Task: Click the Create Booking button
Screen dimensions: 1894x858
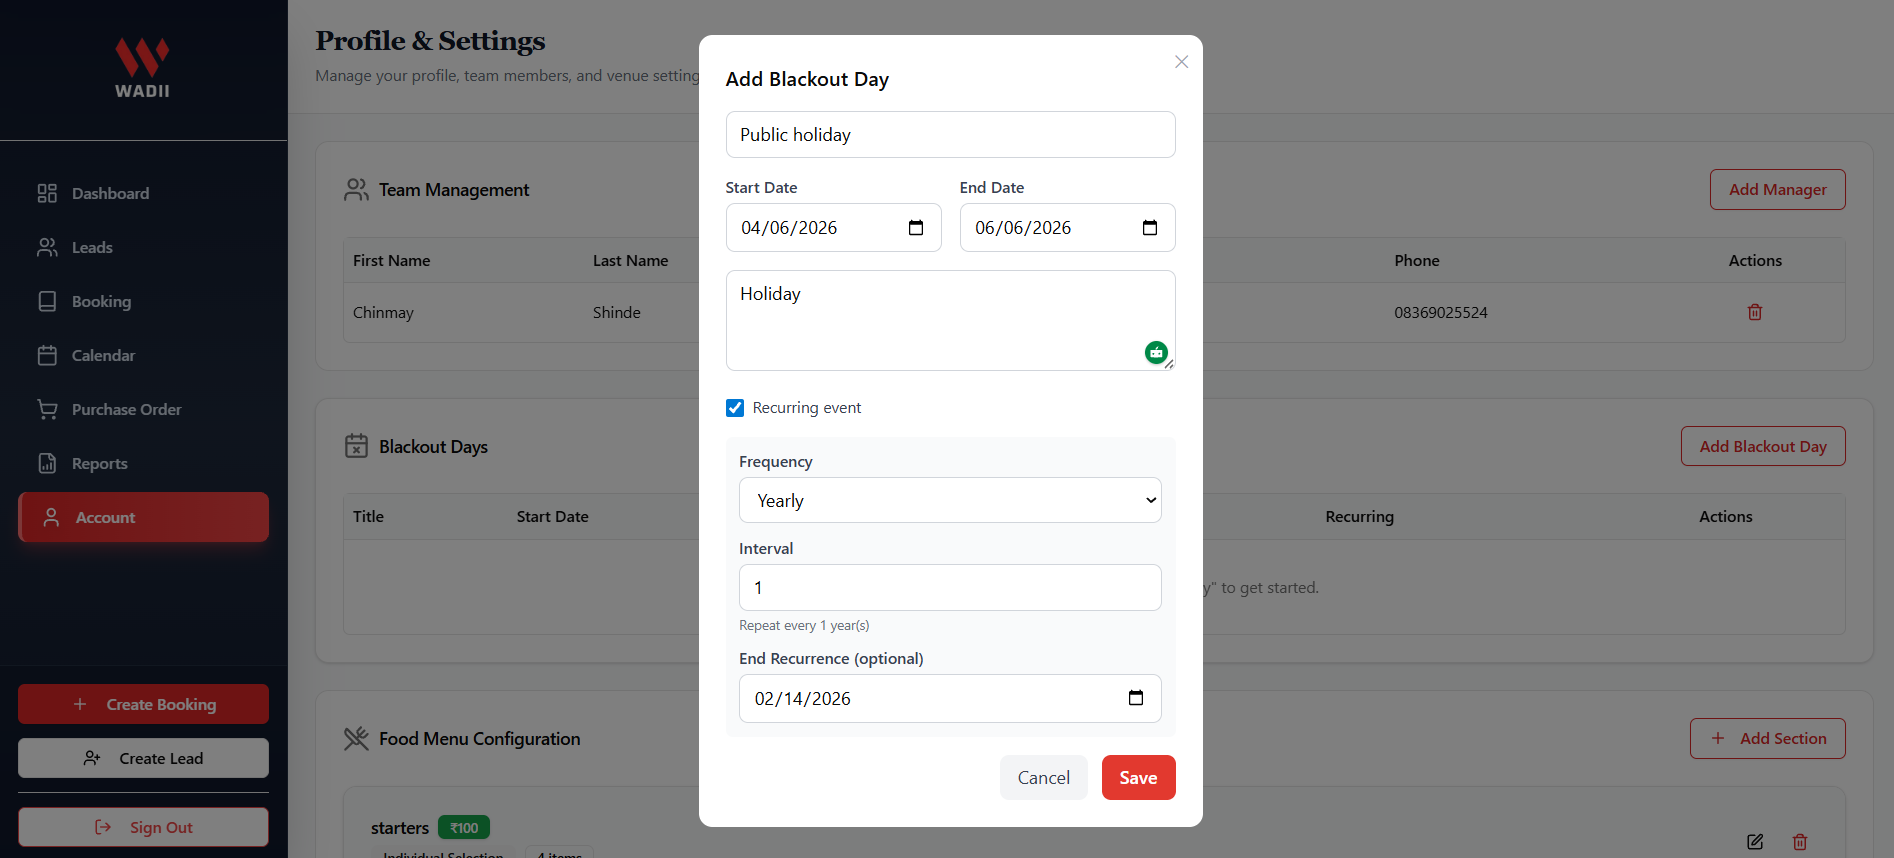Action: click(143, 704)
